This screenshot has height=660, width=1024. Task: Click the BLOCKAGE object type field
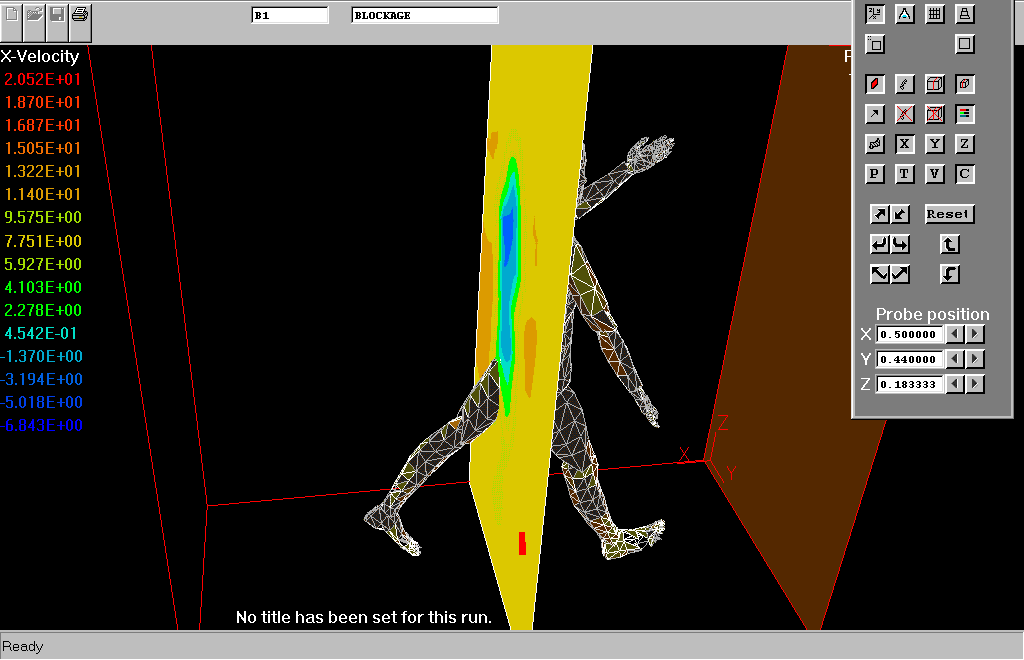(424, 16)
